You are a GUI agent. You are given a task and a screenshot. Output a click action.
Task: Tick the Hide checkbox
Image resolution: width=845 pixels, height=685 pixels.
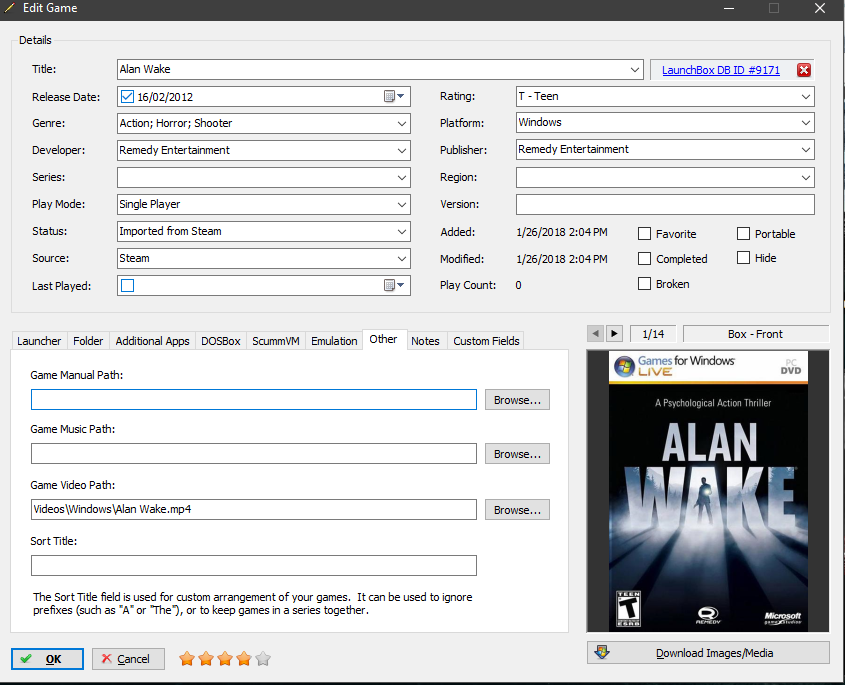point(743,258)
